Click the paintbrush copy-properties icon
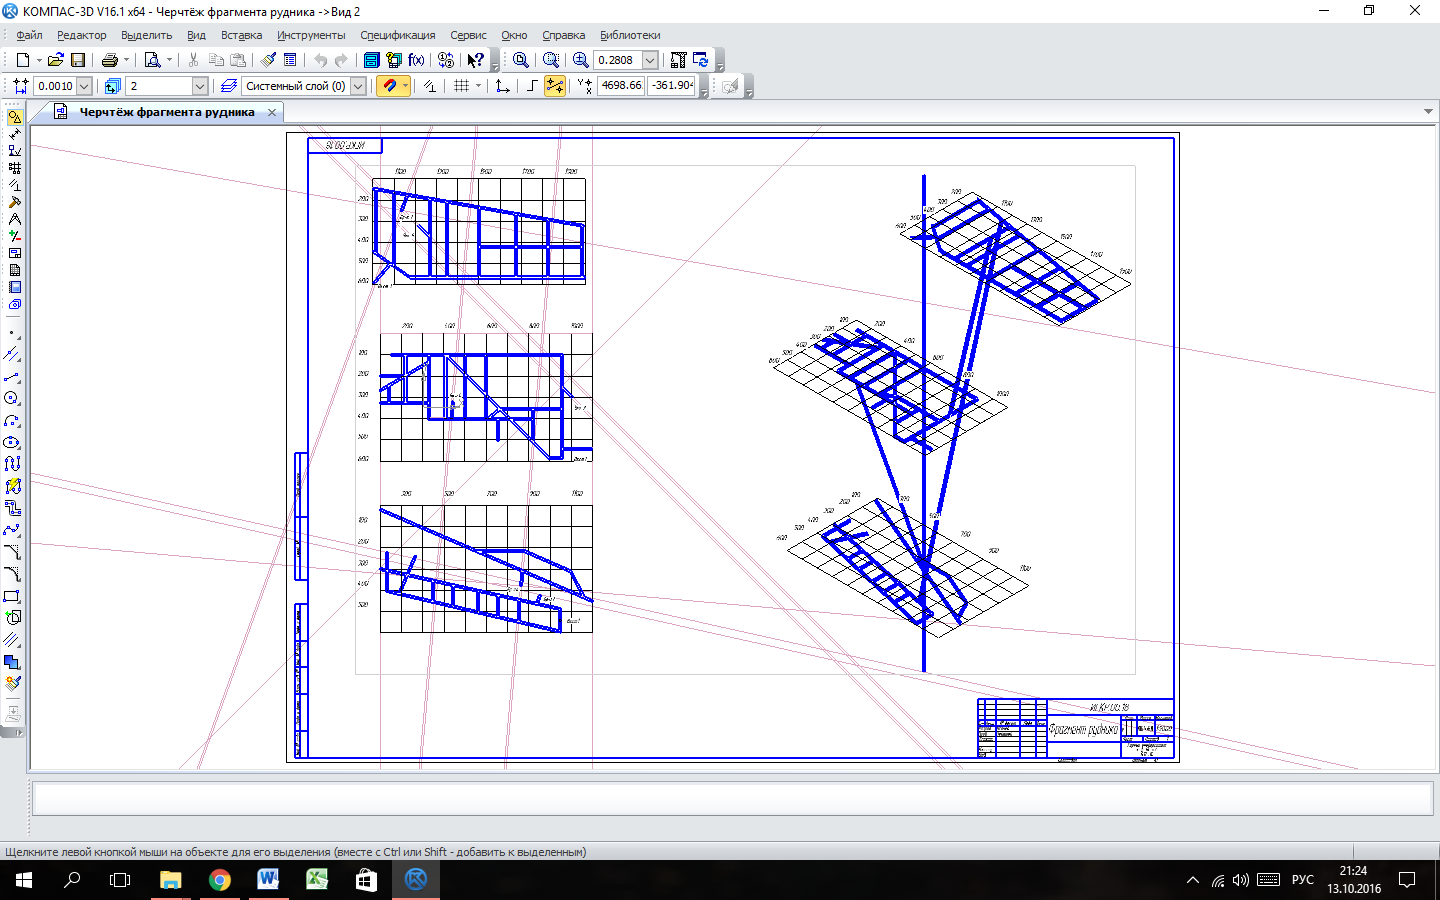 point(268,60)
